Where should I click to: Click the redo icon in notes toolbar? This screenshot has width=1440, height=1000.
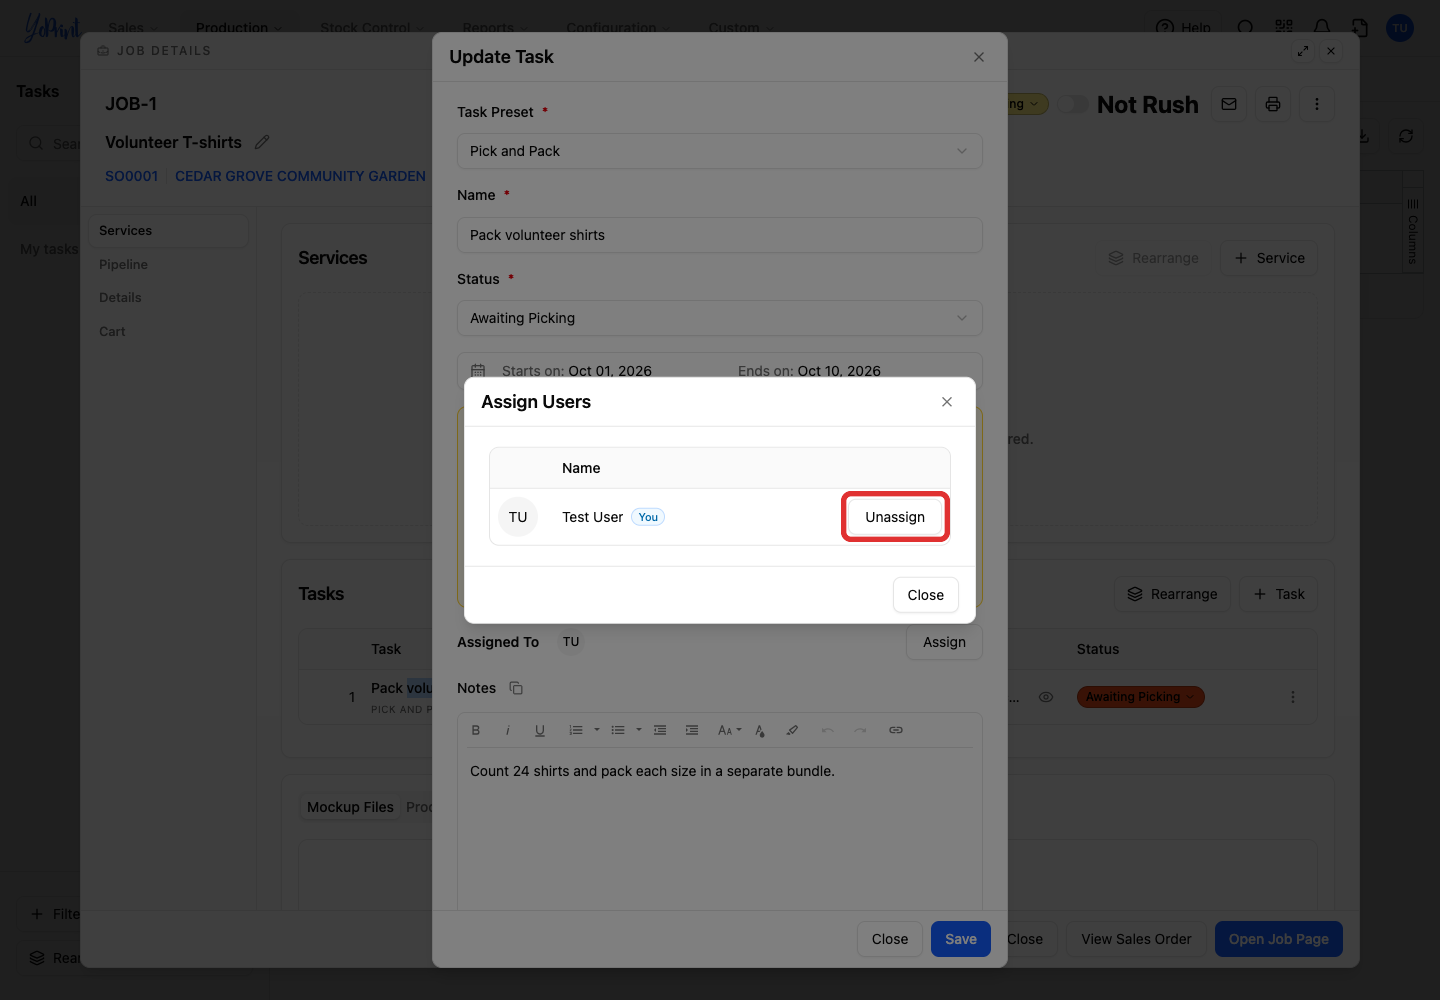pyautogui.click(x=860, y=730)
